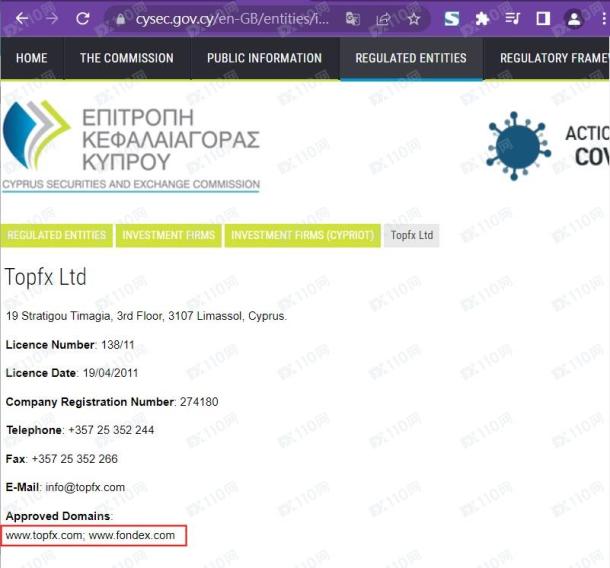610x568 pixels.
Task: Open REGULATED ENTITIES menu item
Action: click(x=411, y=58)
